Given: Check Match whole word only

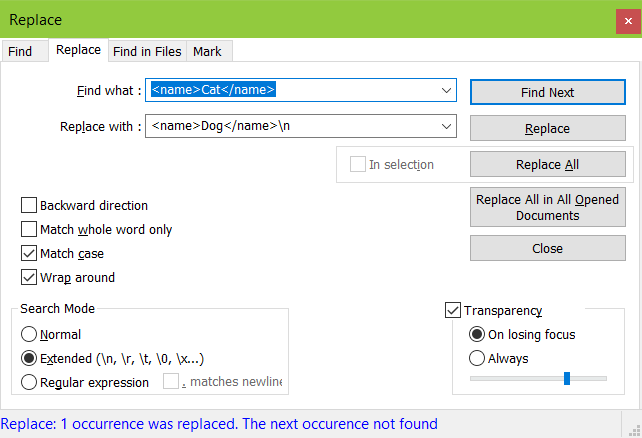Looking at the screenshot, I should click(29, 229).
